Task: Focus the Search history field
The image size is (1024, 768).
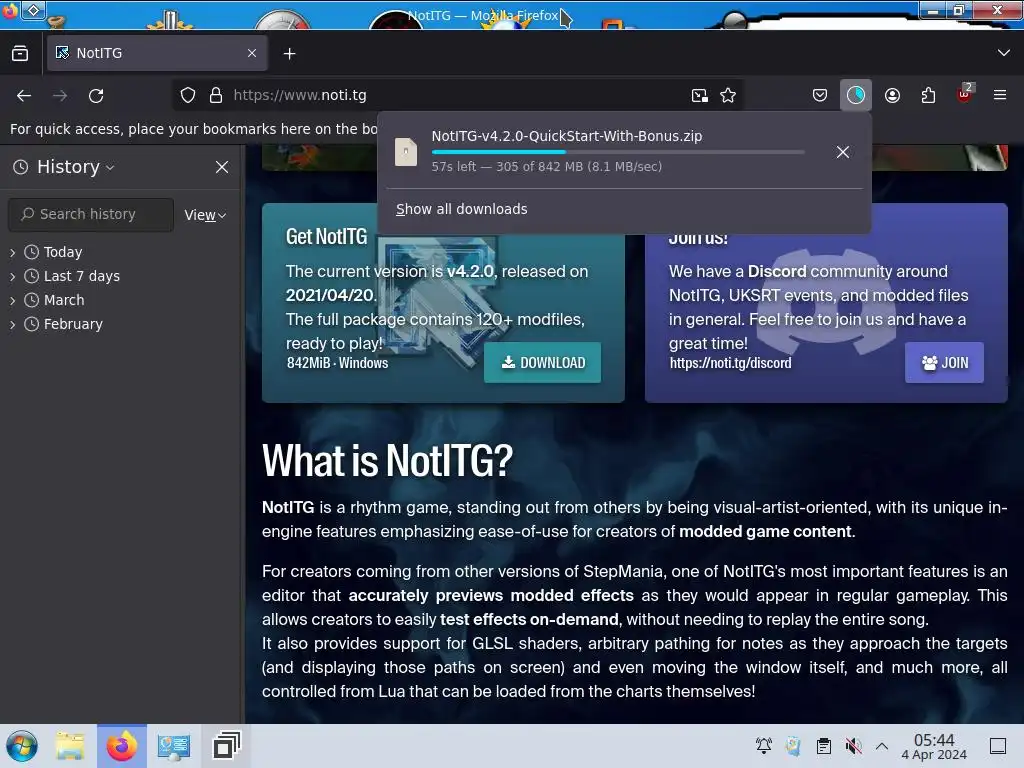Action: coord(91,214)
